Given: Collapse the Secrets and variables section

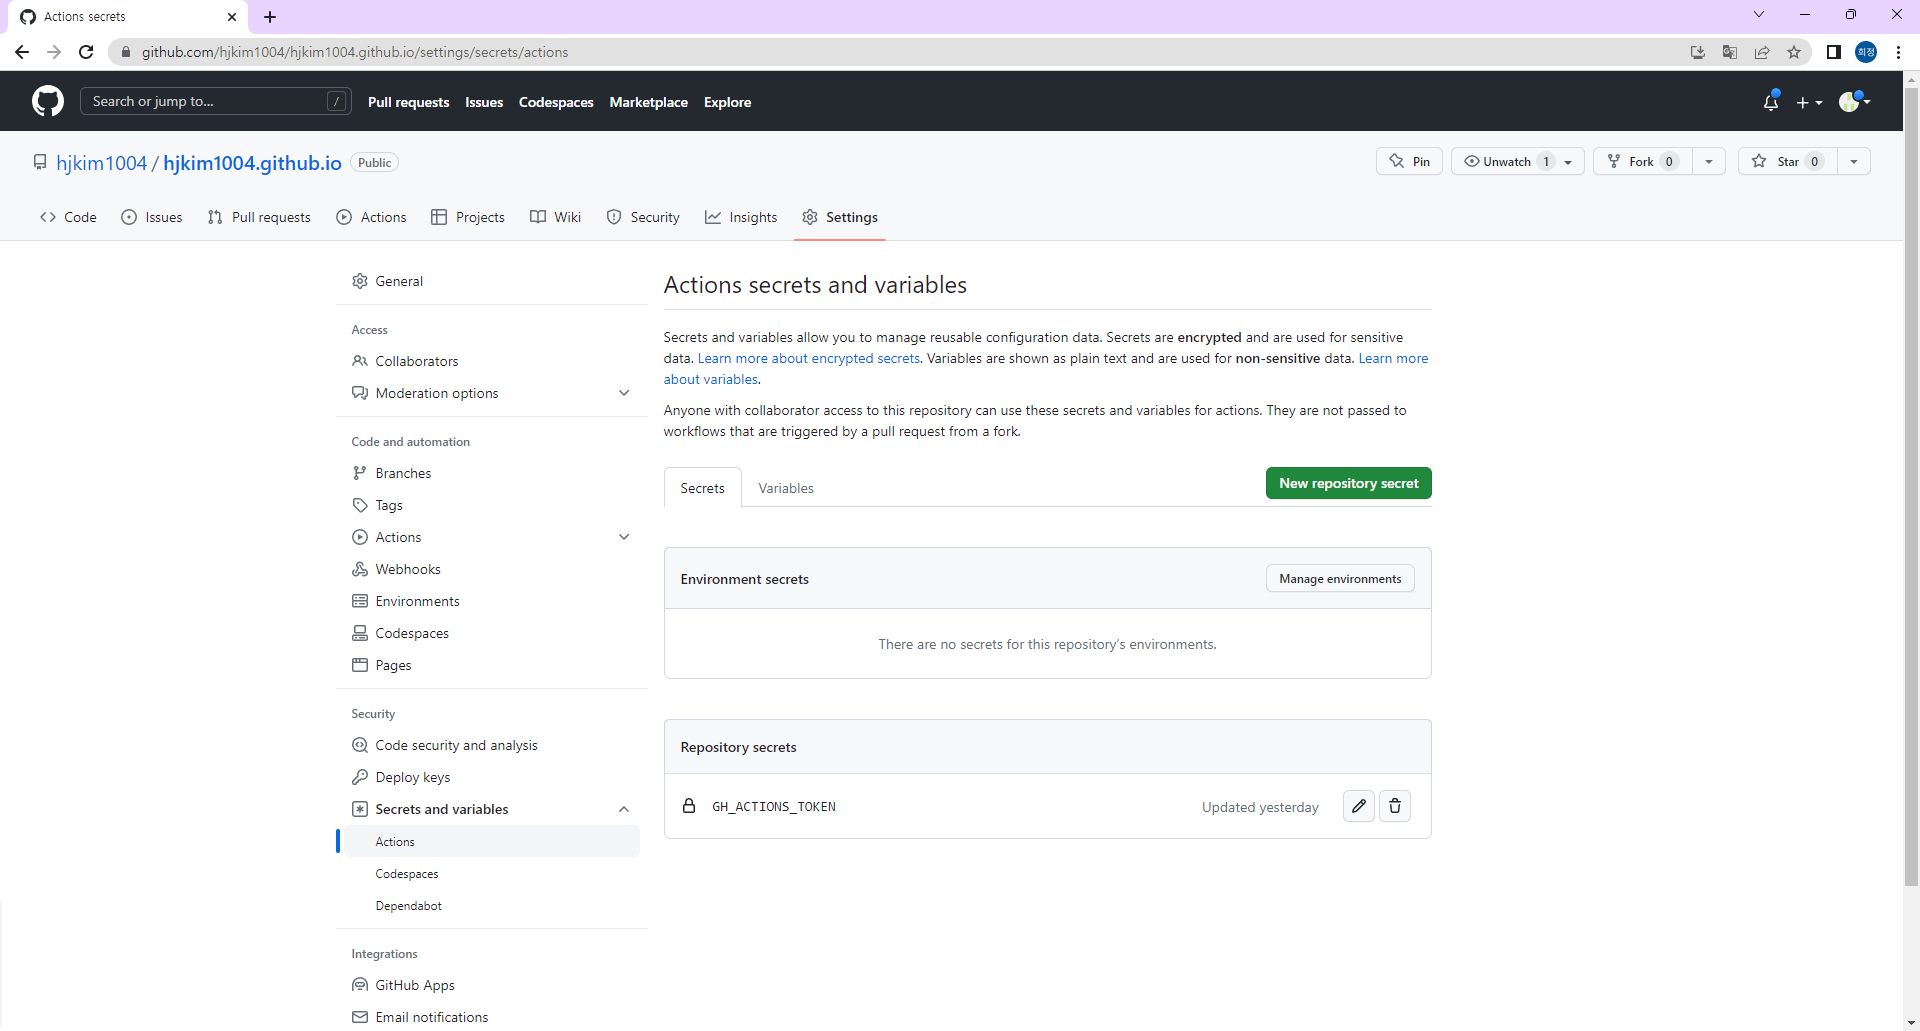Looking at the screenshot, I should tap(624, 809).
